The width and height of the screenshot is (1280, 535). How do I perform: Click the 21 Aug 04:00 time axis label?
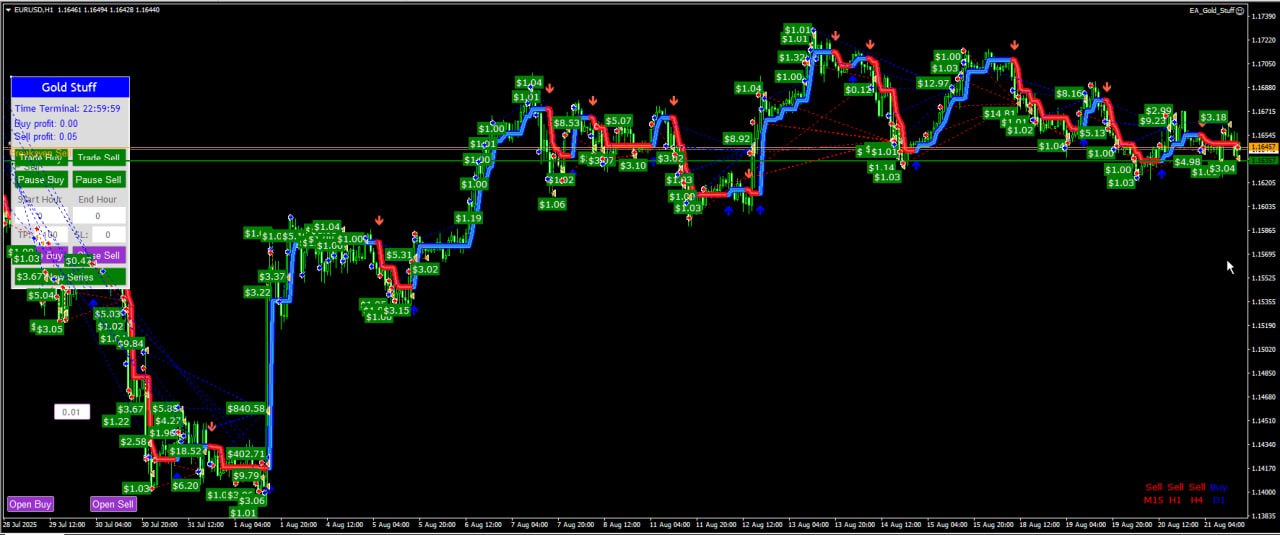(1225, 524)
